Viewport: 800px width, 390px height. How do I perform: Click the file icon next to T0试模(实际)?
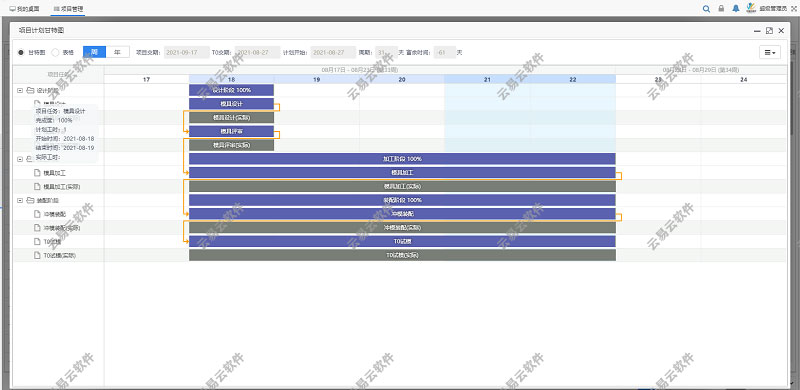[x=37, y=255]
